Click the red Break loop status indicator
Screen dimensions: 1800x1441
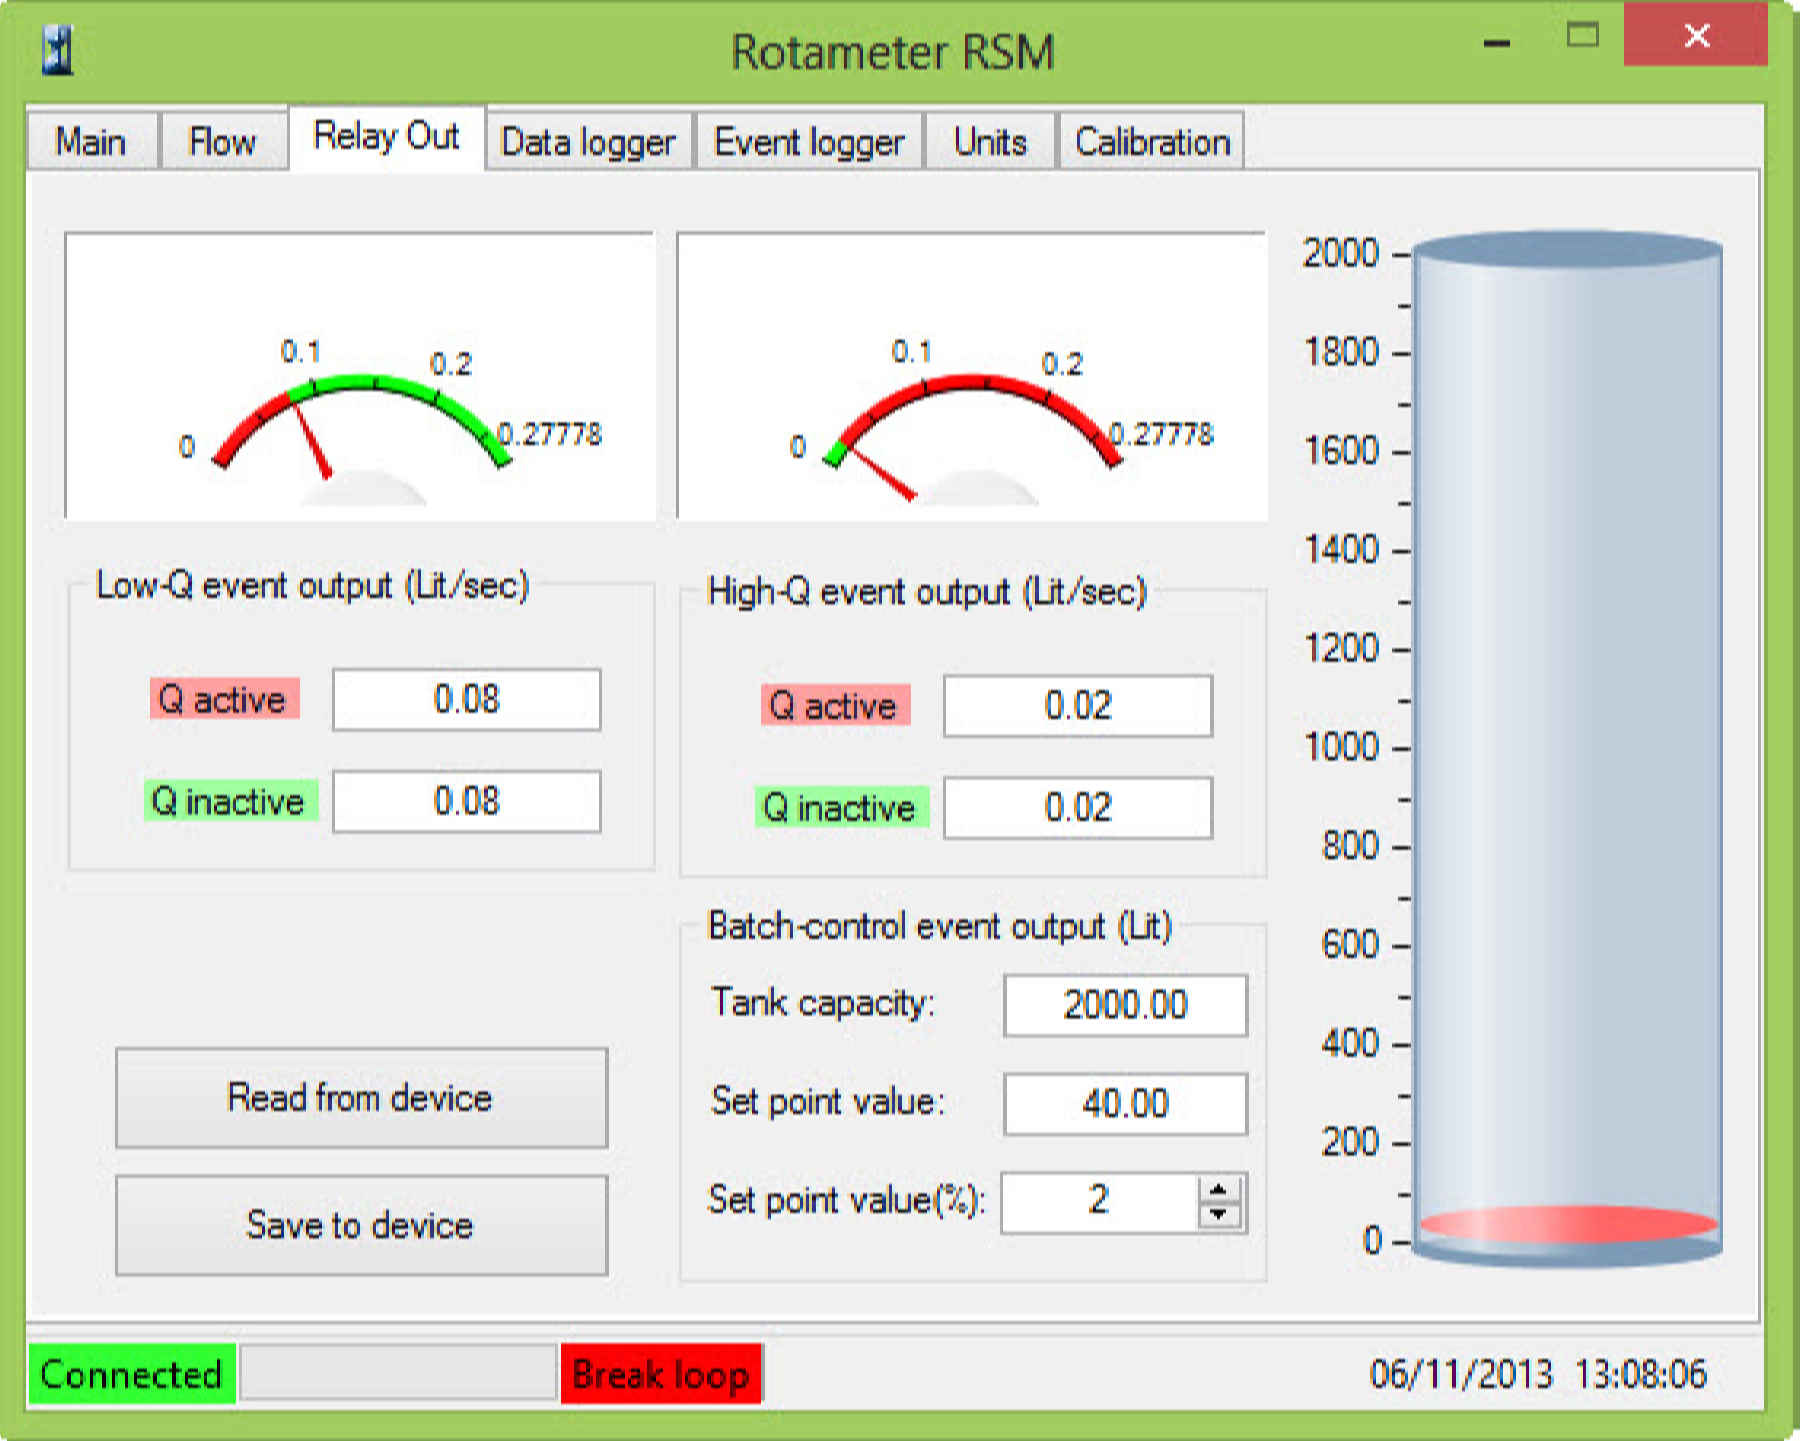pos(661,1374)
